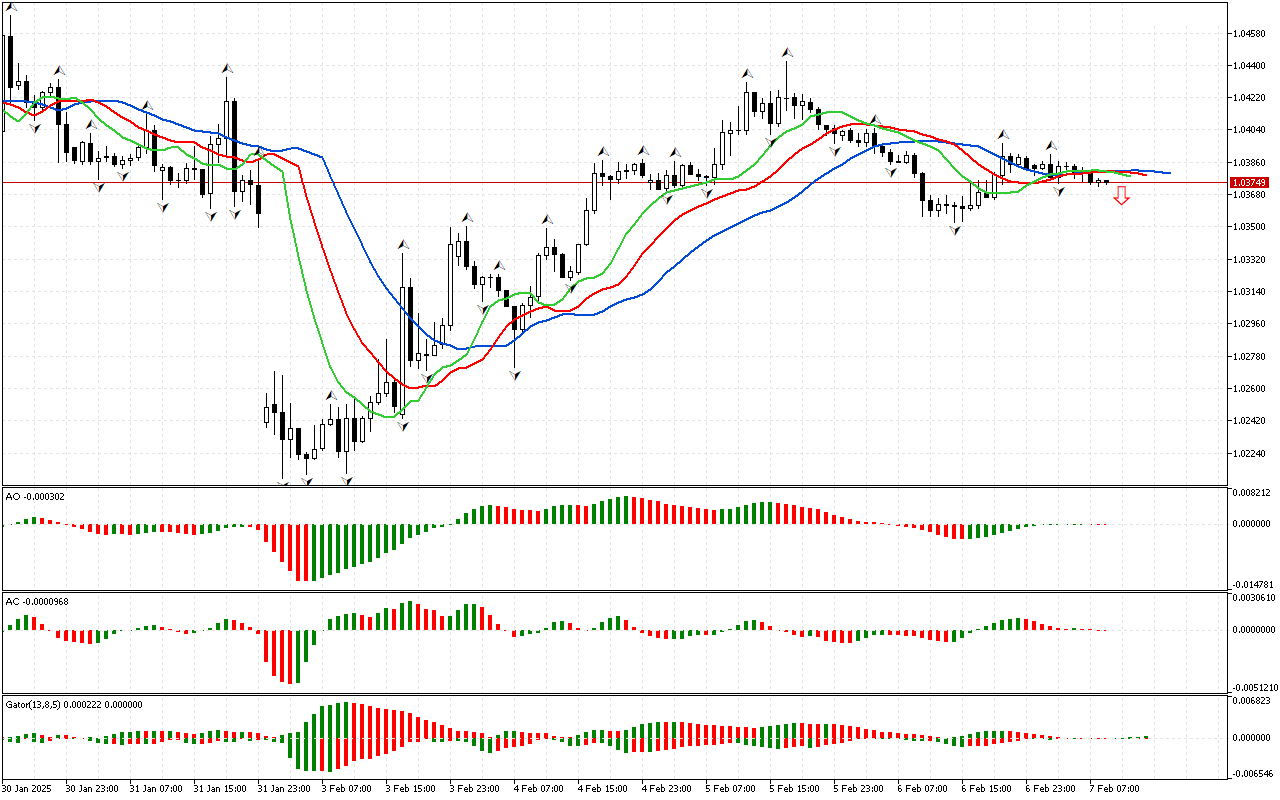Click the -0.006546 value on the Gator scale
Image resolution: width=1280 pixels, height=800 pixels.
[x=1252, y=774]
